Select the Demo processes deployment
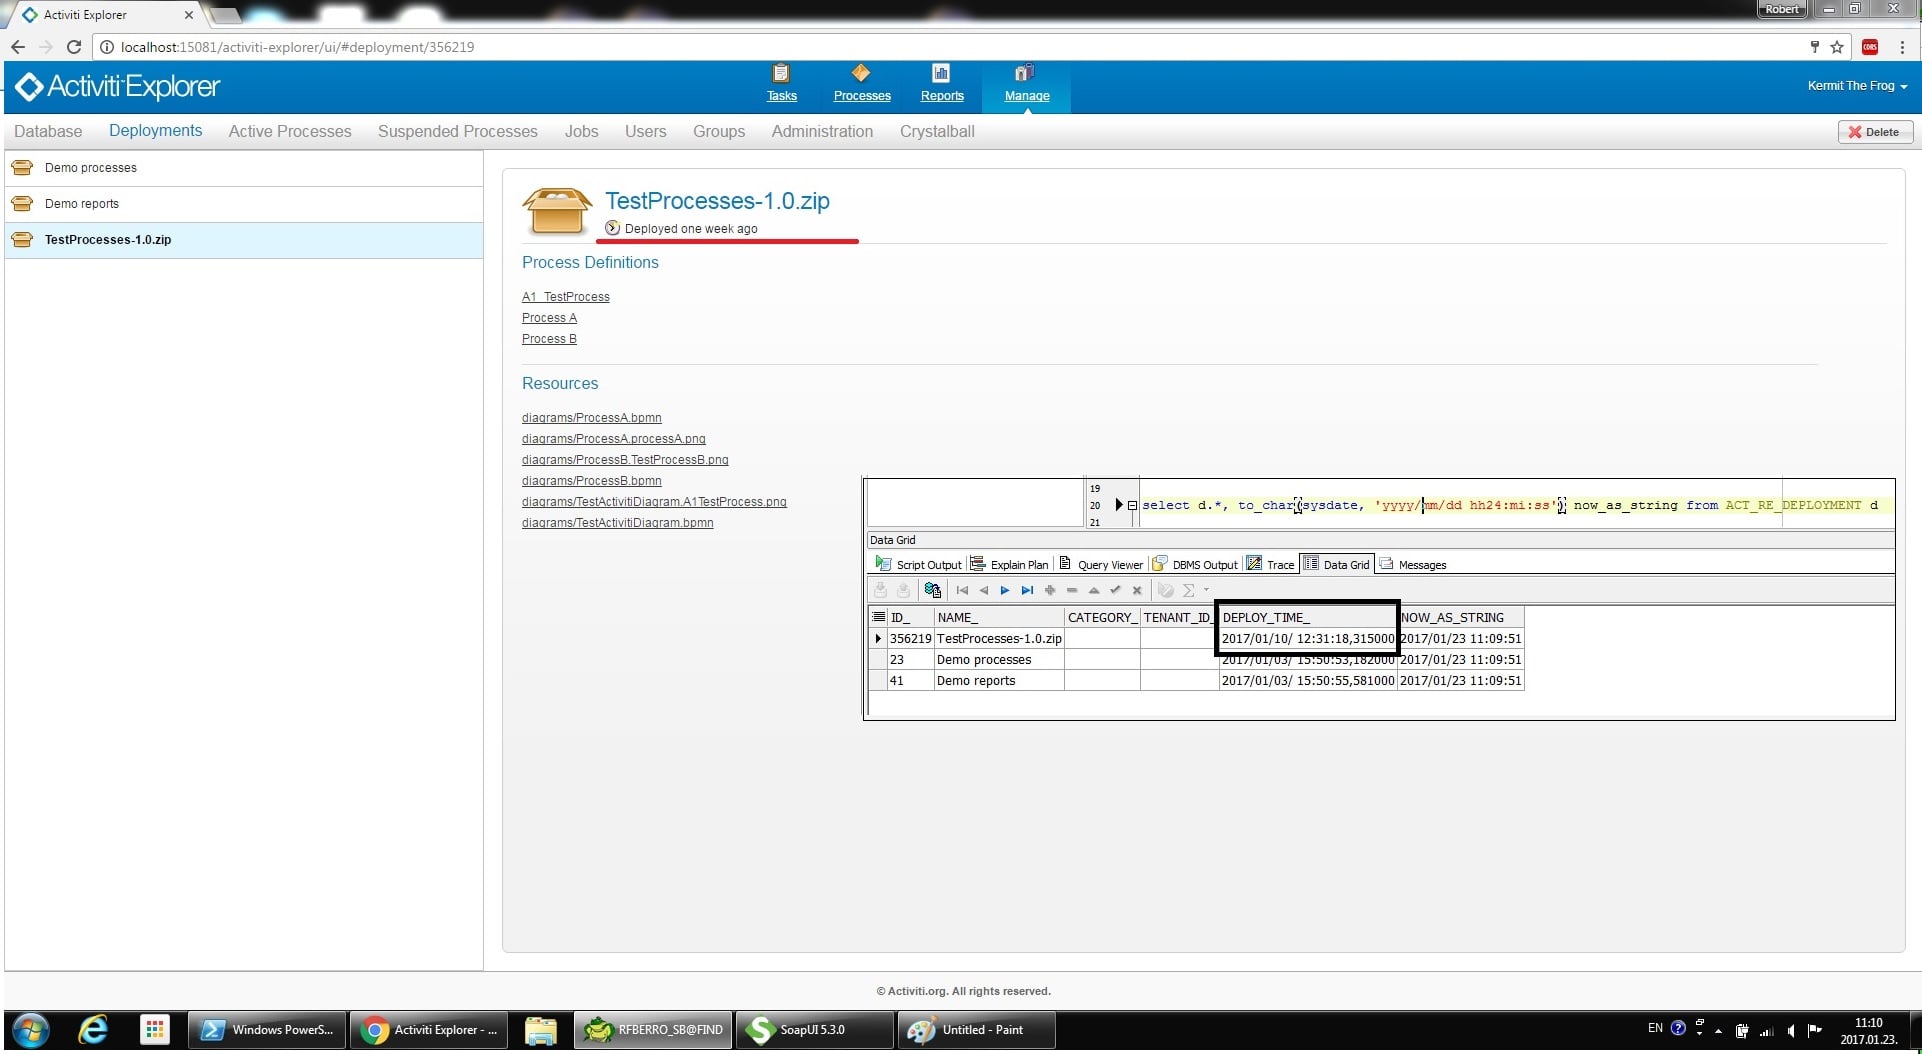 coord(244,168)
